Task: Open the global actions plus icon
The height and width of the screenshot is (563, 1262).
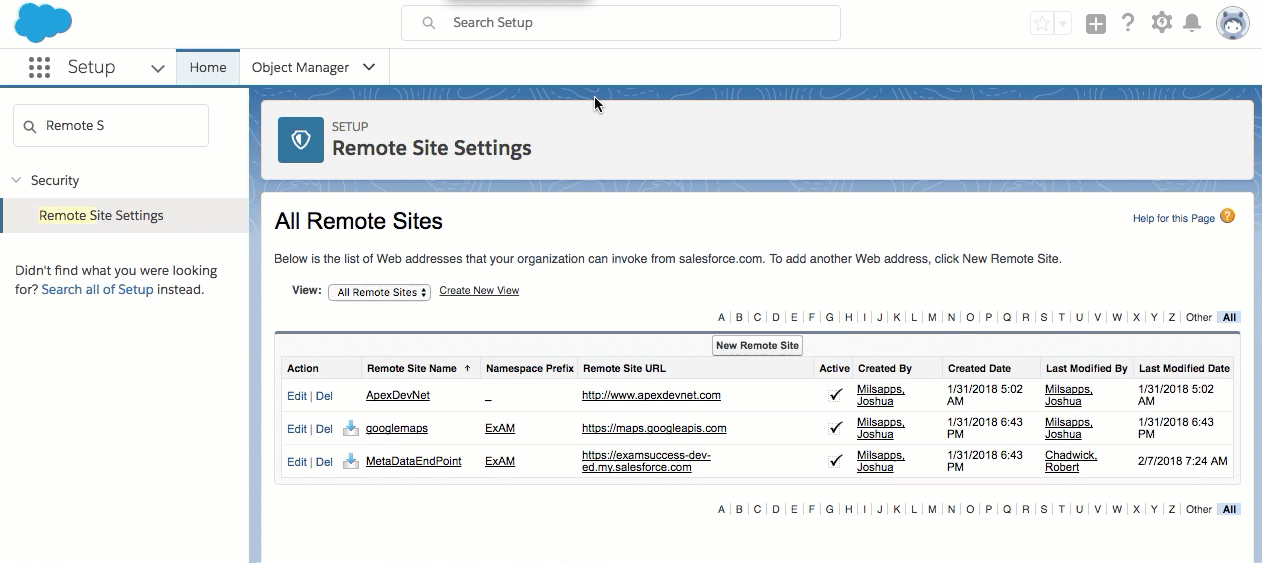Action: click(1096, 24)
